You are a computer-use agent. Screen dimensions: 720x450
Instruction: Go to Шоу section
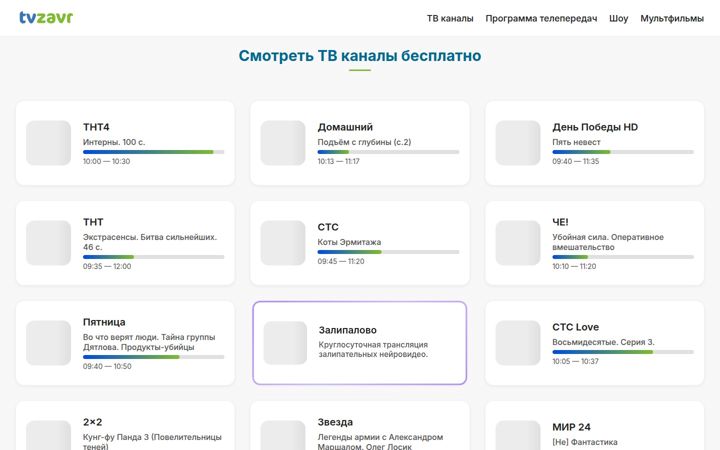coord(619,18)
